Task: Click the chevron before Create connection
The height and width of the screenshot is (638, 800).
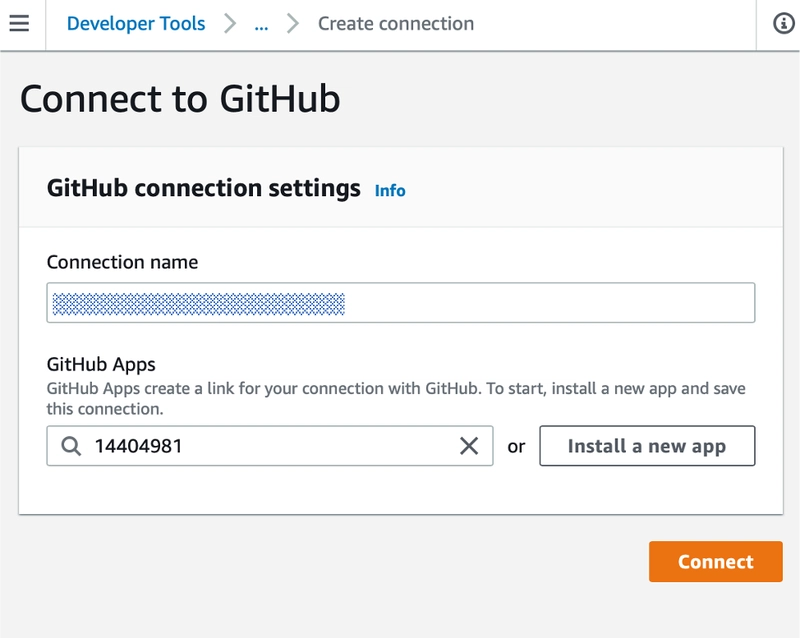Action: tap(293, 23)
